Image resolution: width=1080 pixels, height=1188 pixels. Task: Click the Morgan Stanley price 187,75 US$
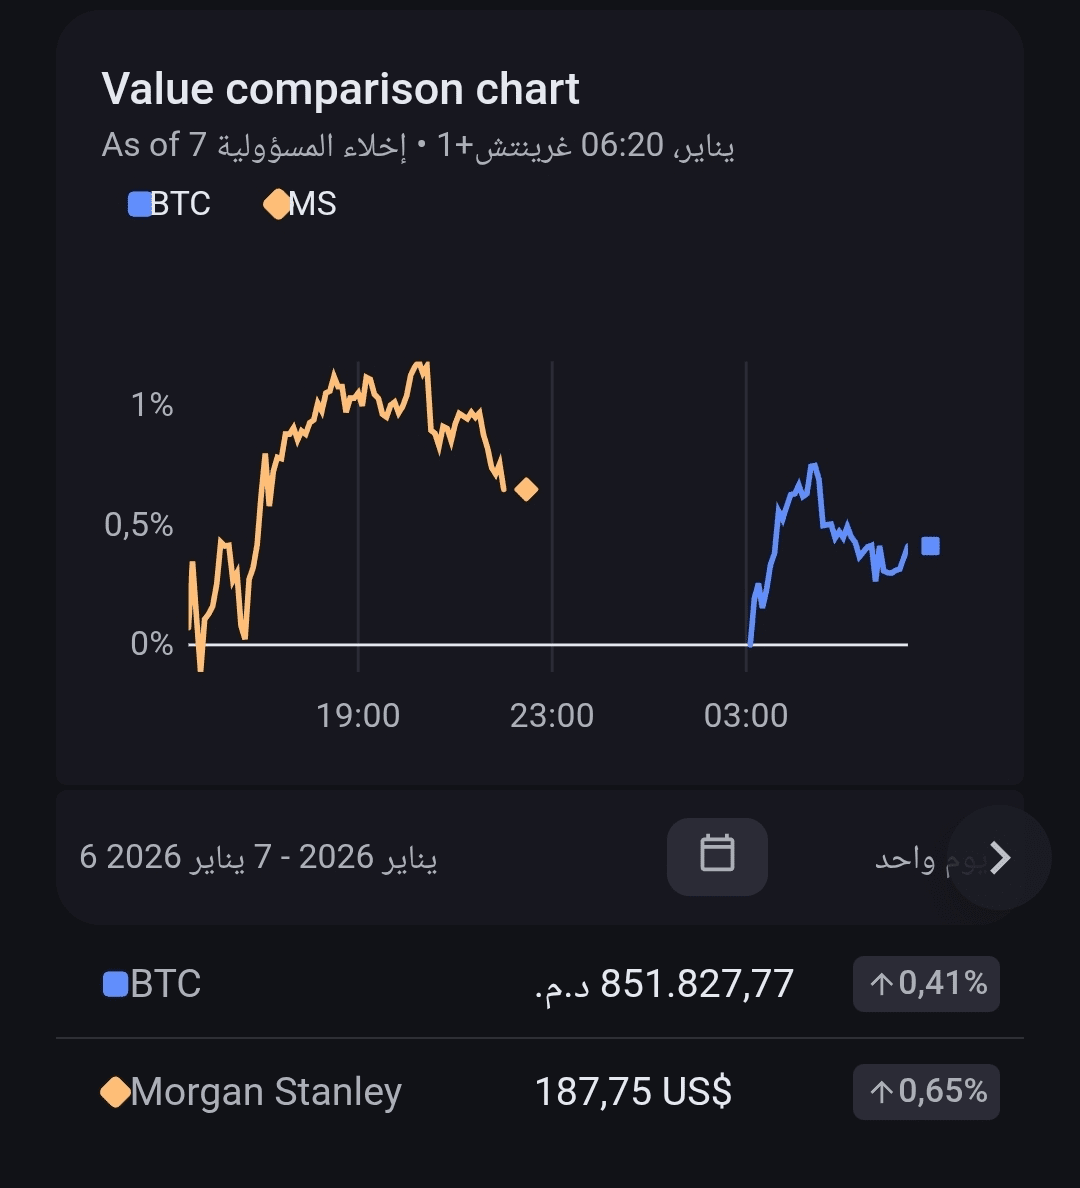pyautogui.click(x=633, y=1092)
